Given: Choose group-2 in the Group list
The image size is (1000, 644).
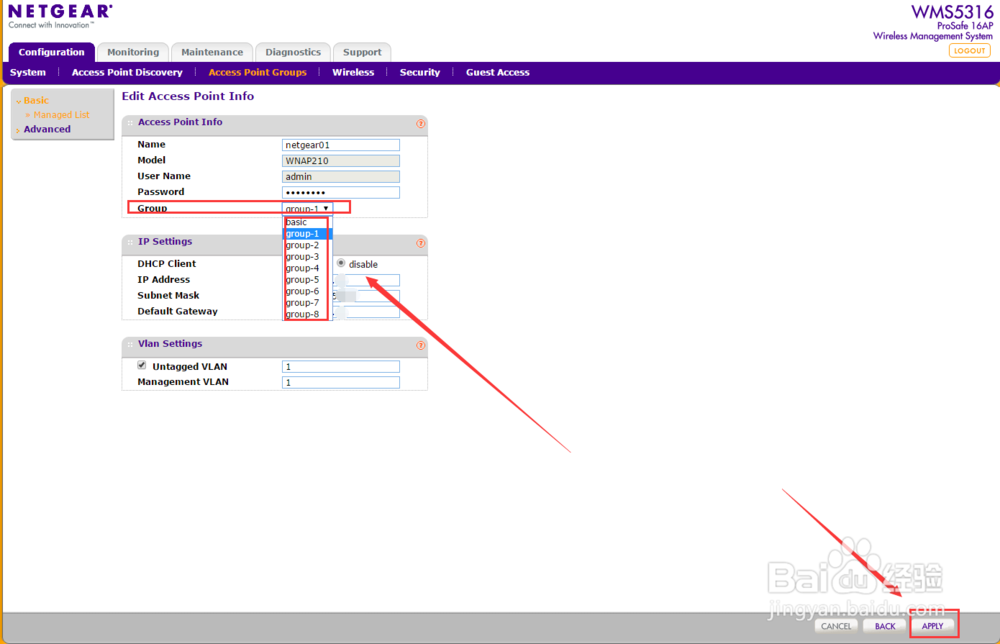Looking at the screenshot, I should point(306,245).
